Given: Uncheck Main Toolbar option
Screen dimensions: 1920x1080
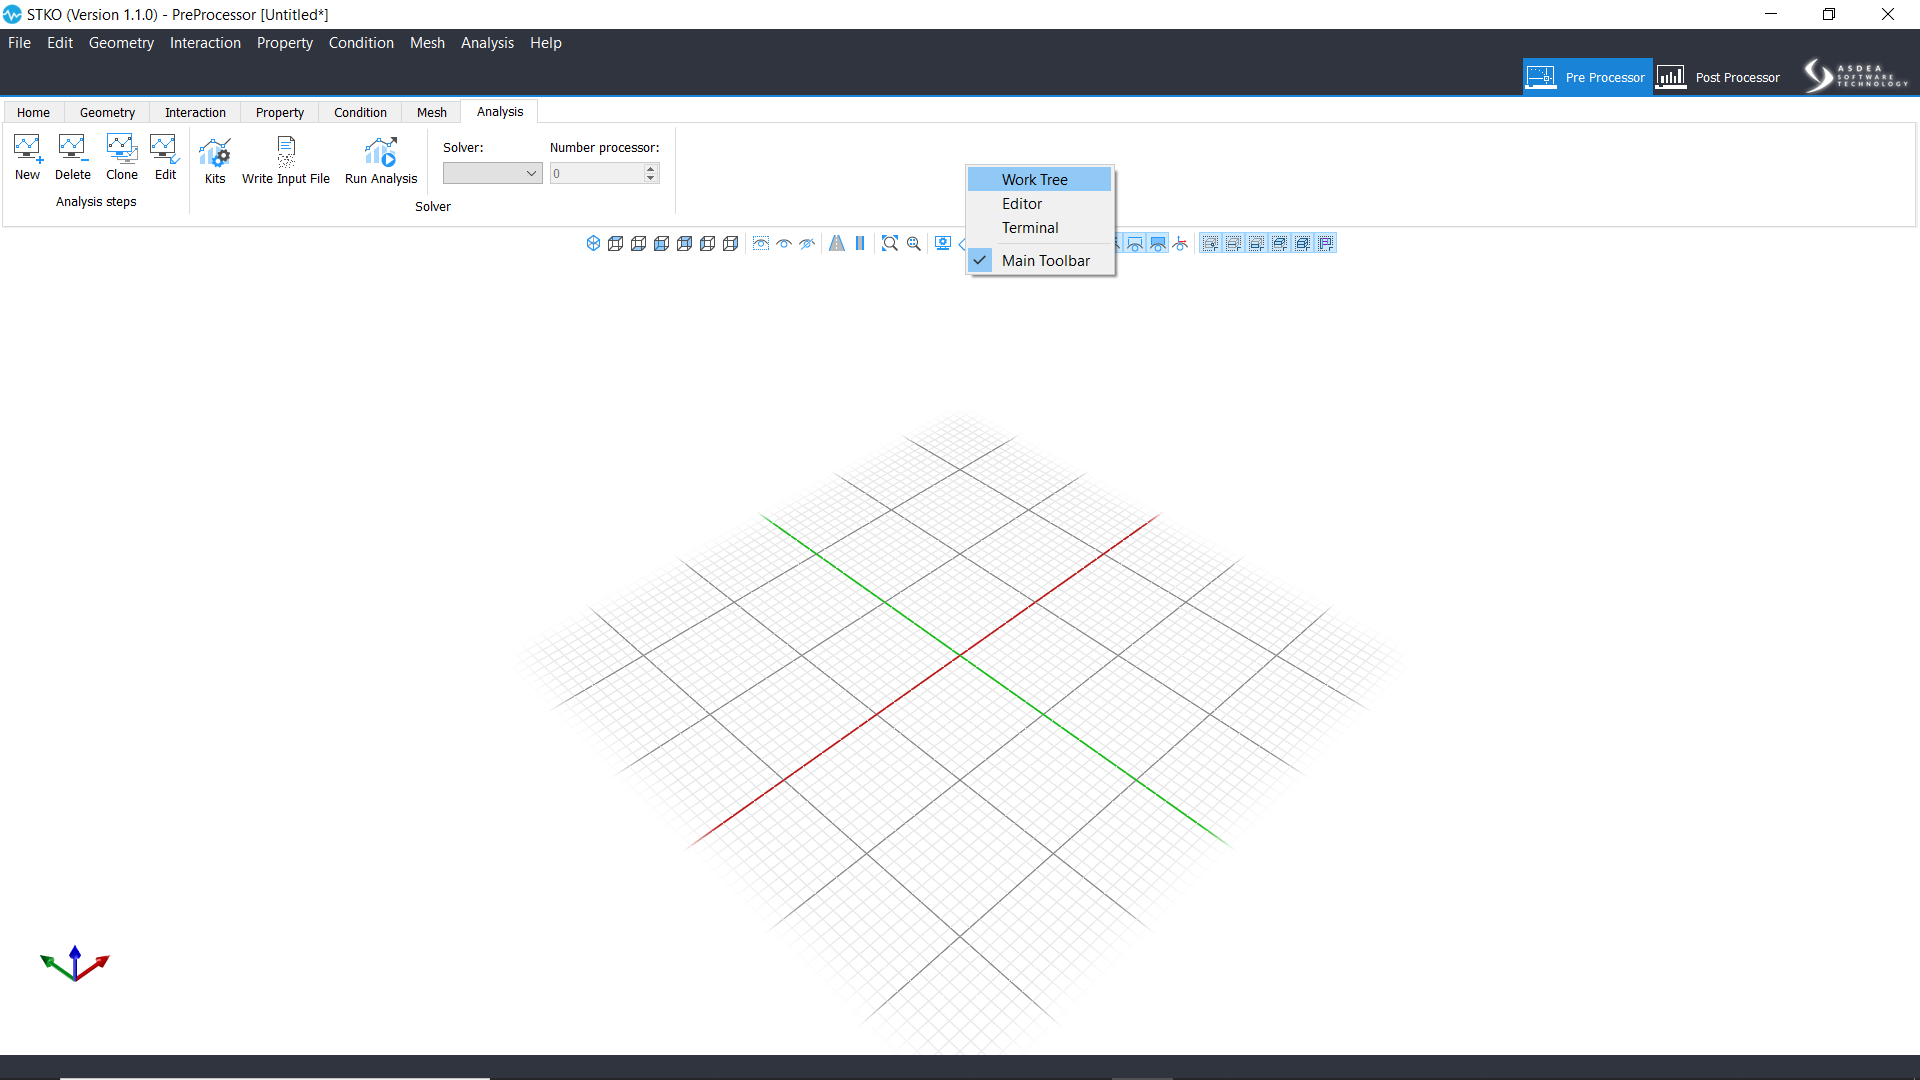Looking at the screenshot, I should coord(1039,260).
